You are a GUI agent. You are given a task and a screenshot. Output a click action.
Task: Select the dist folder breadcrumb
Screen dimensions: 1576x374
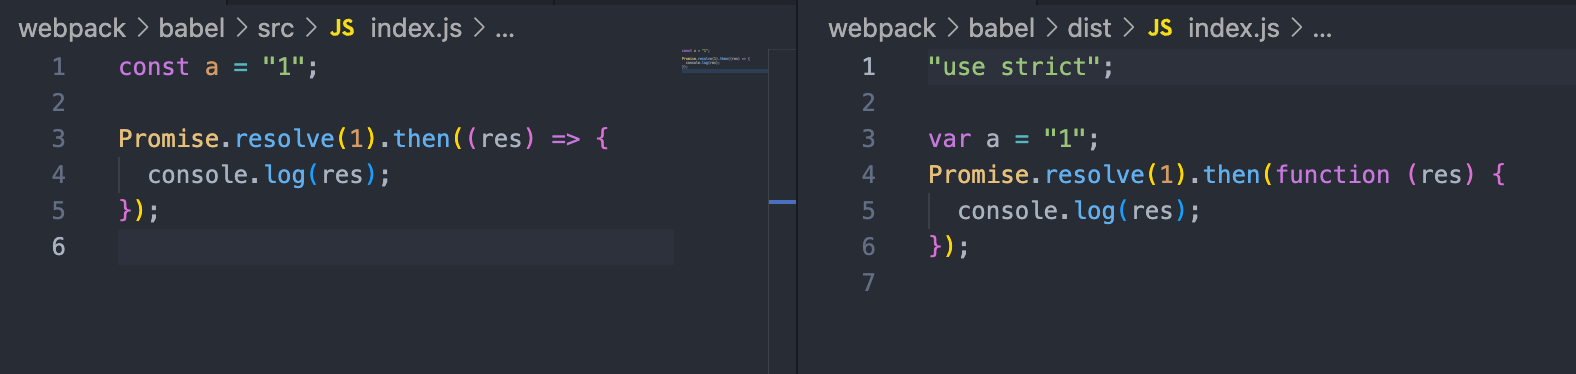click(x=1089, y=28)
